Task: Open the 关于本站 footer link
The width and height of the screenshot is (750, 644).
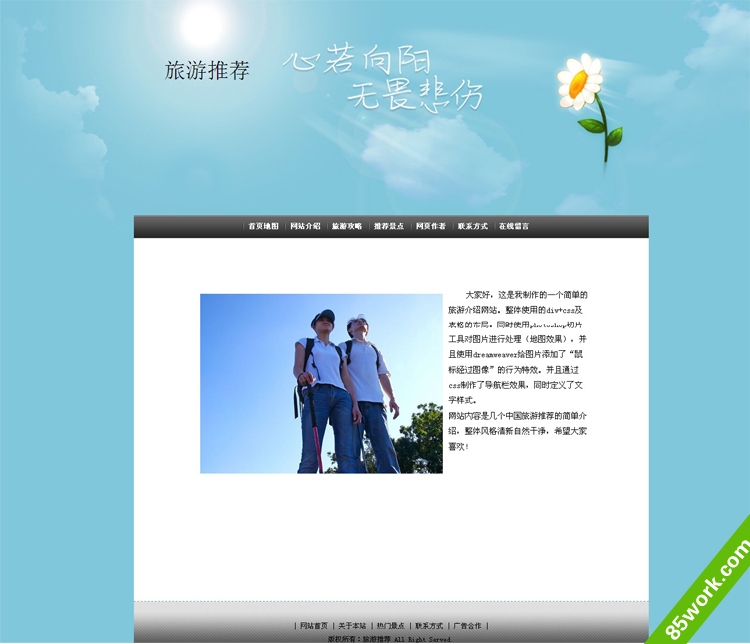Action: tap(352, 626)
